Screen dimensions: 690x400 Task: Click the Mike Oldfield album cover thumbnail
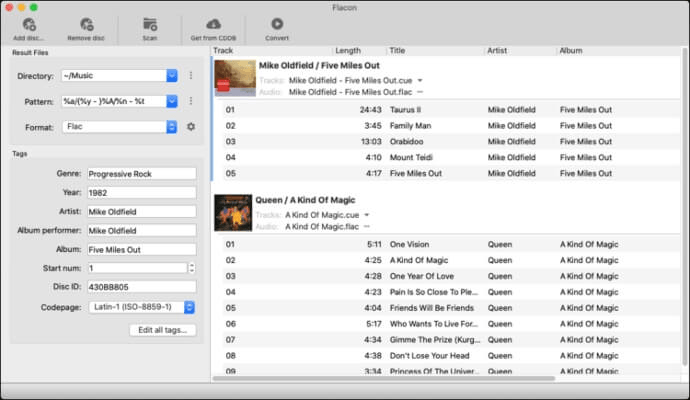click(235, 78)
